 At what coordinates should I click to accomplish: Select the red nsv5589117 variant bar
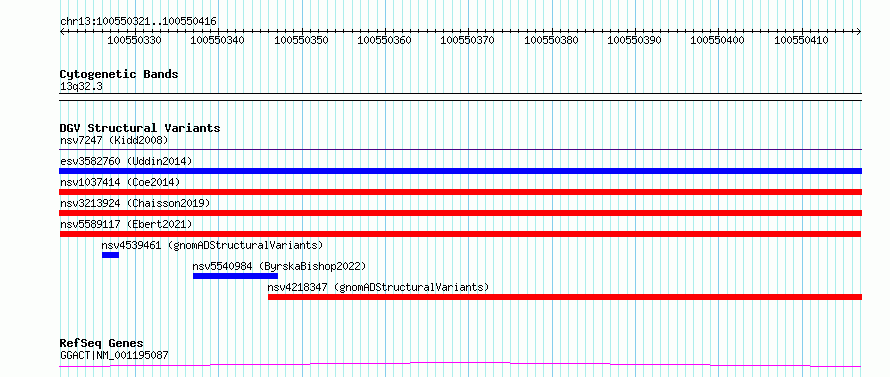(x=460, y=234)
